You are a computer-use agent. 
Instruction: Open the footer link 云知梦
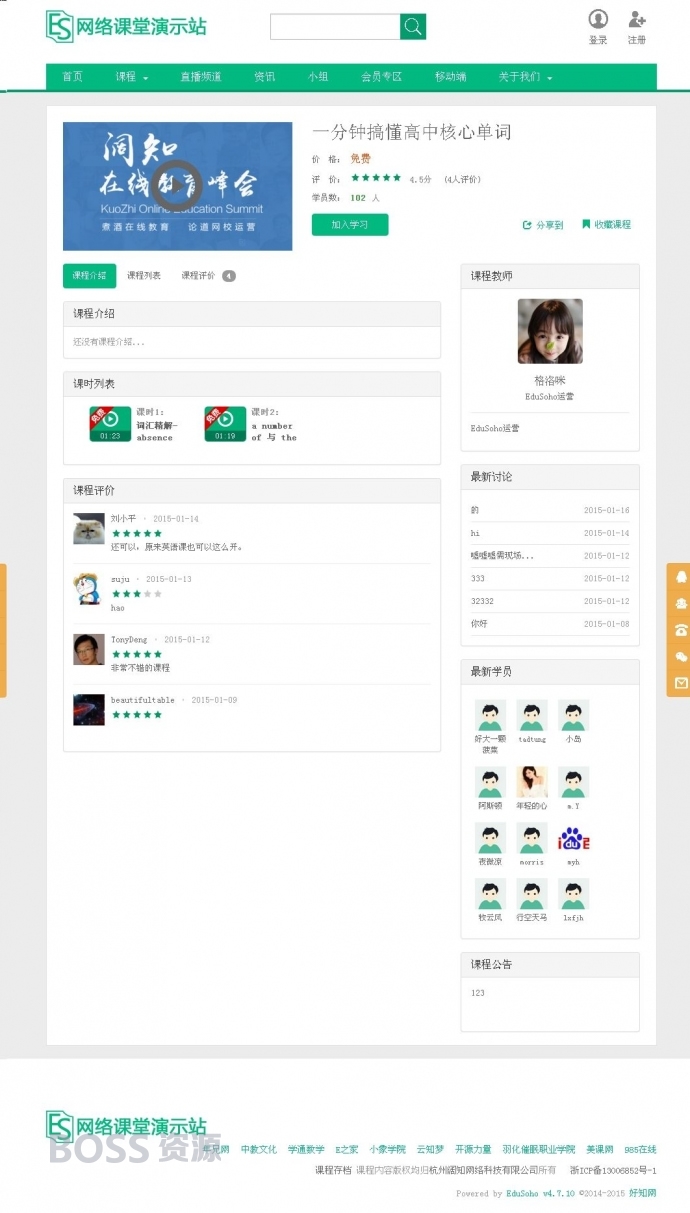pyautogui.click(x=430, y=1150)
